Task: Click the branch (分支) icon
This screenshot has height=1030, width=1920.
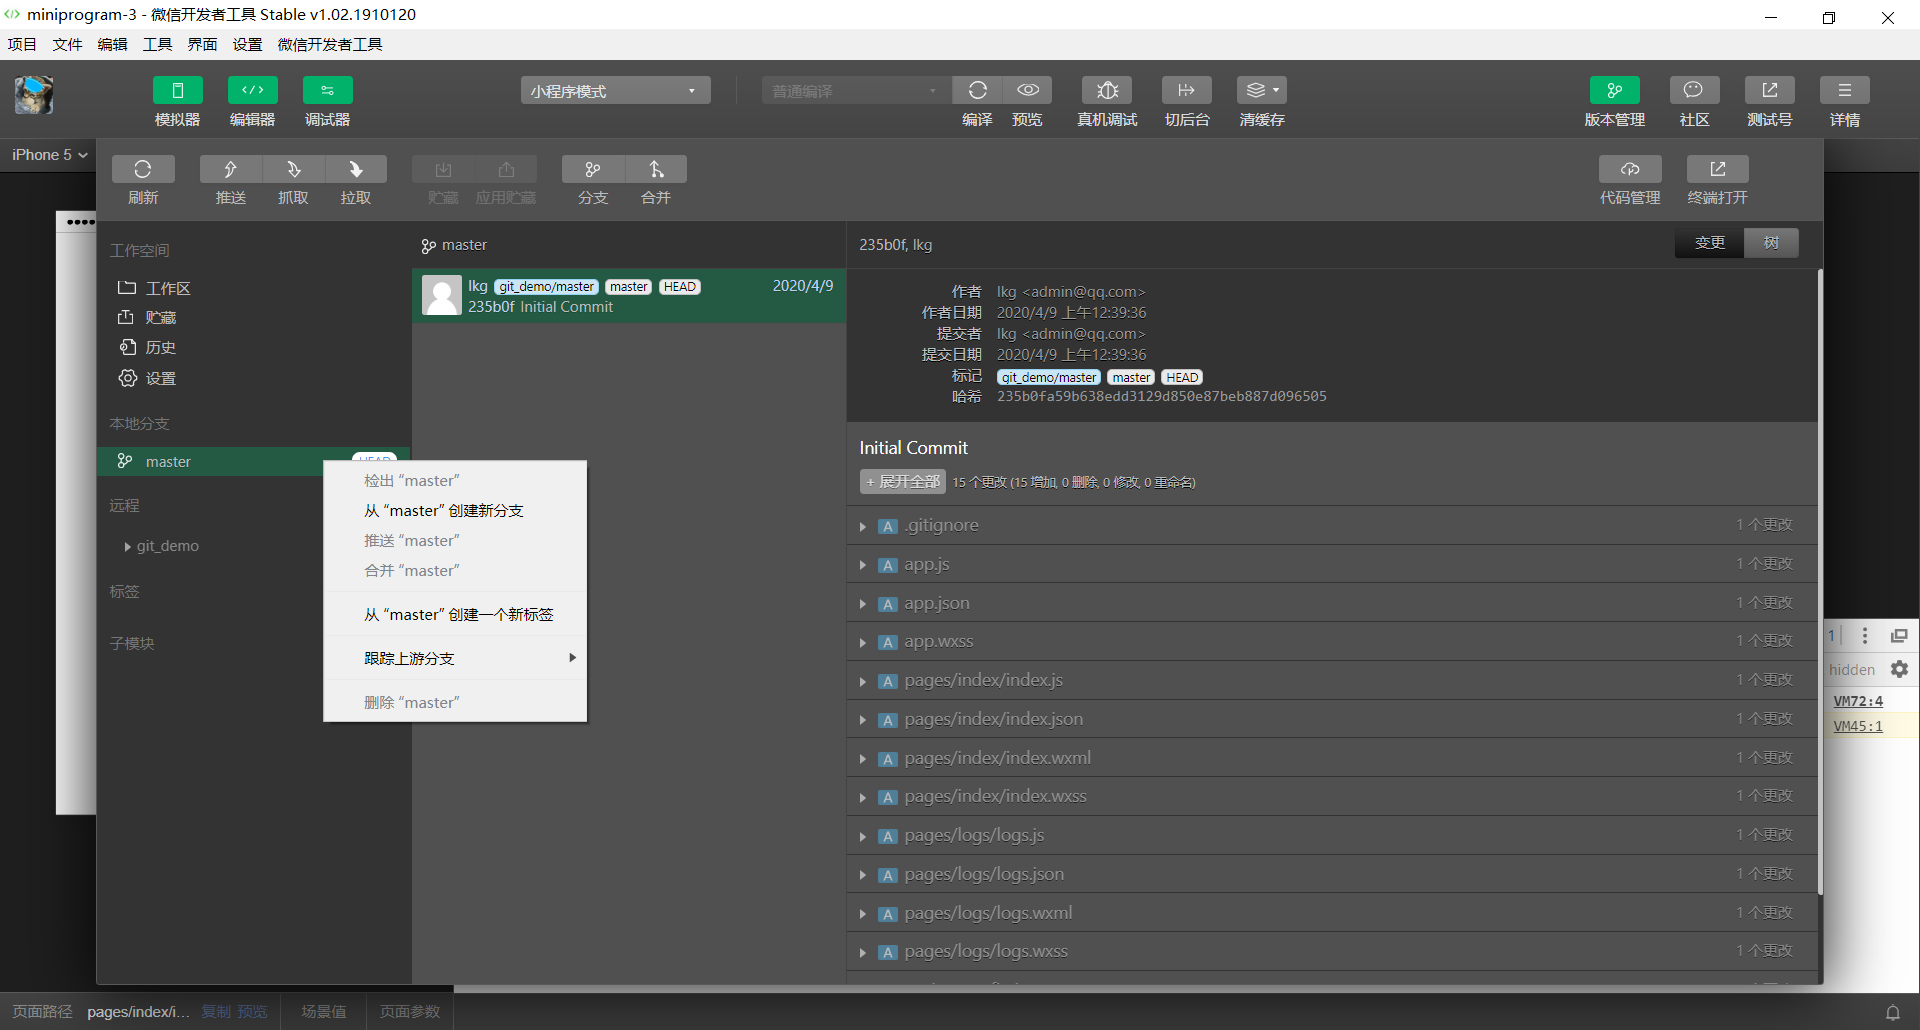Action: [593, 169]
